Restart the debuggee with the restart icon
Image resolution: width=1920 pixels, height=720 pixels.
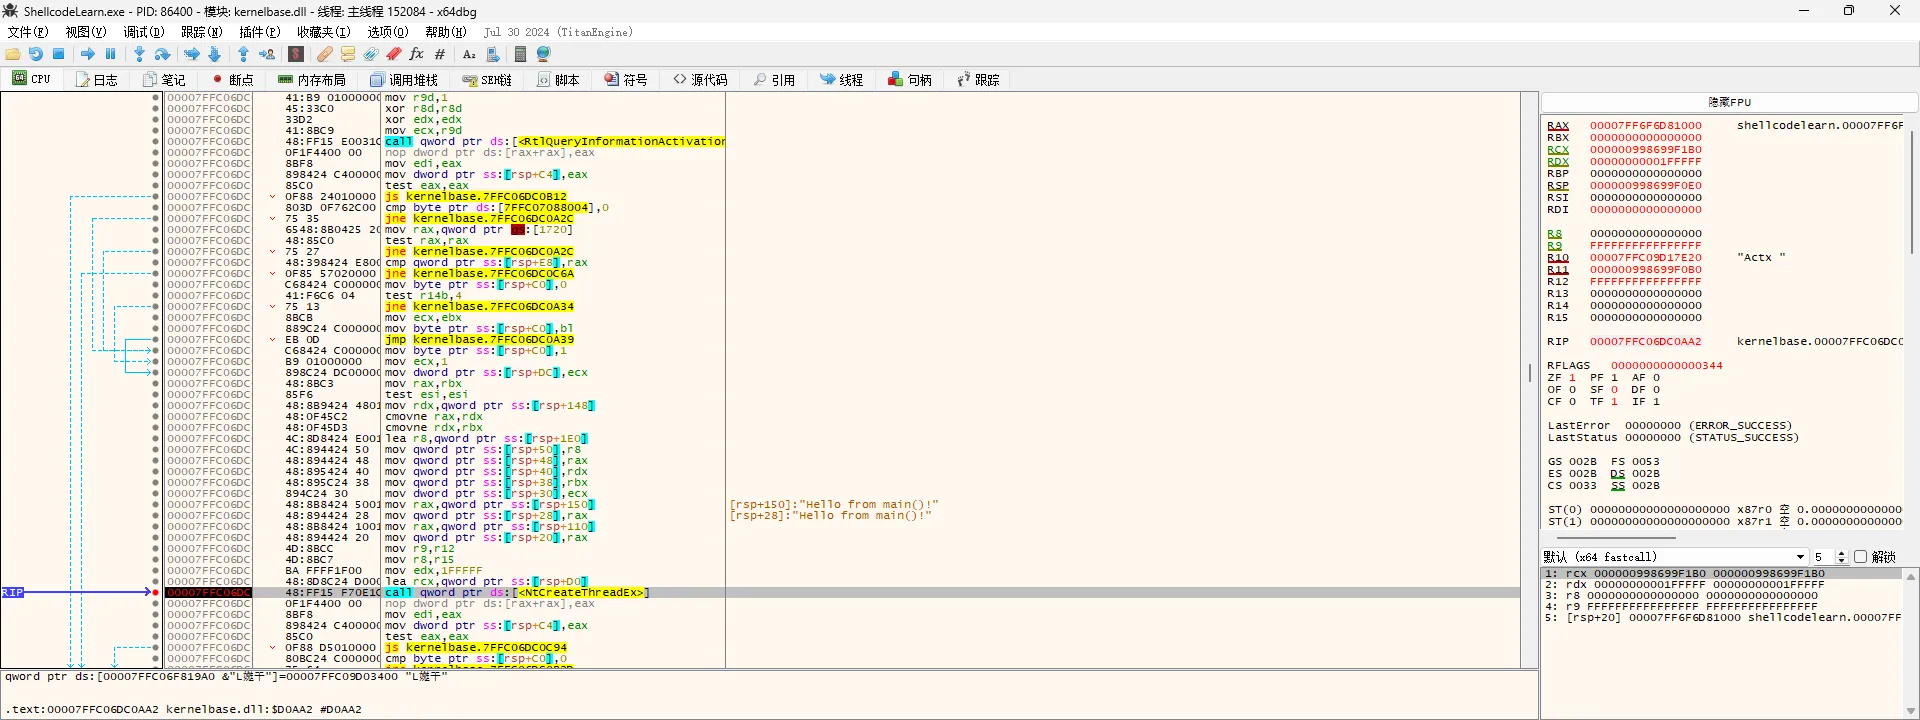point(36,54)
